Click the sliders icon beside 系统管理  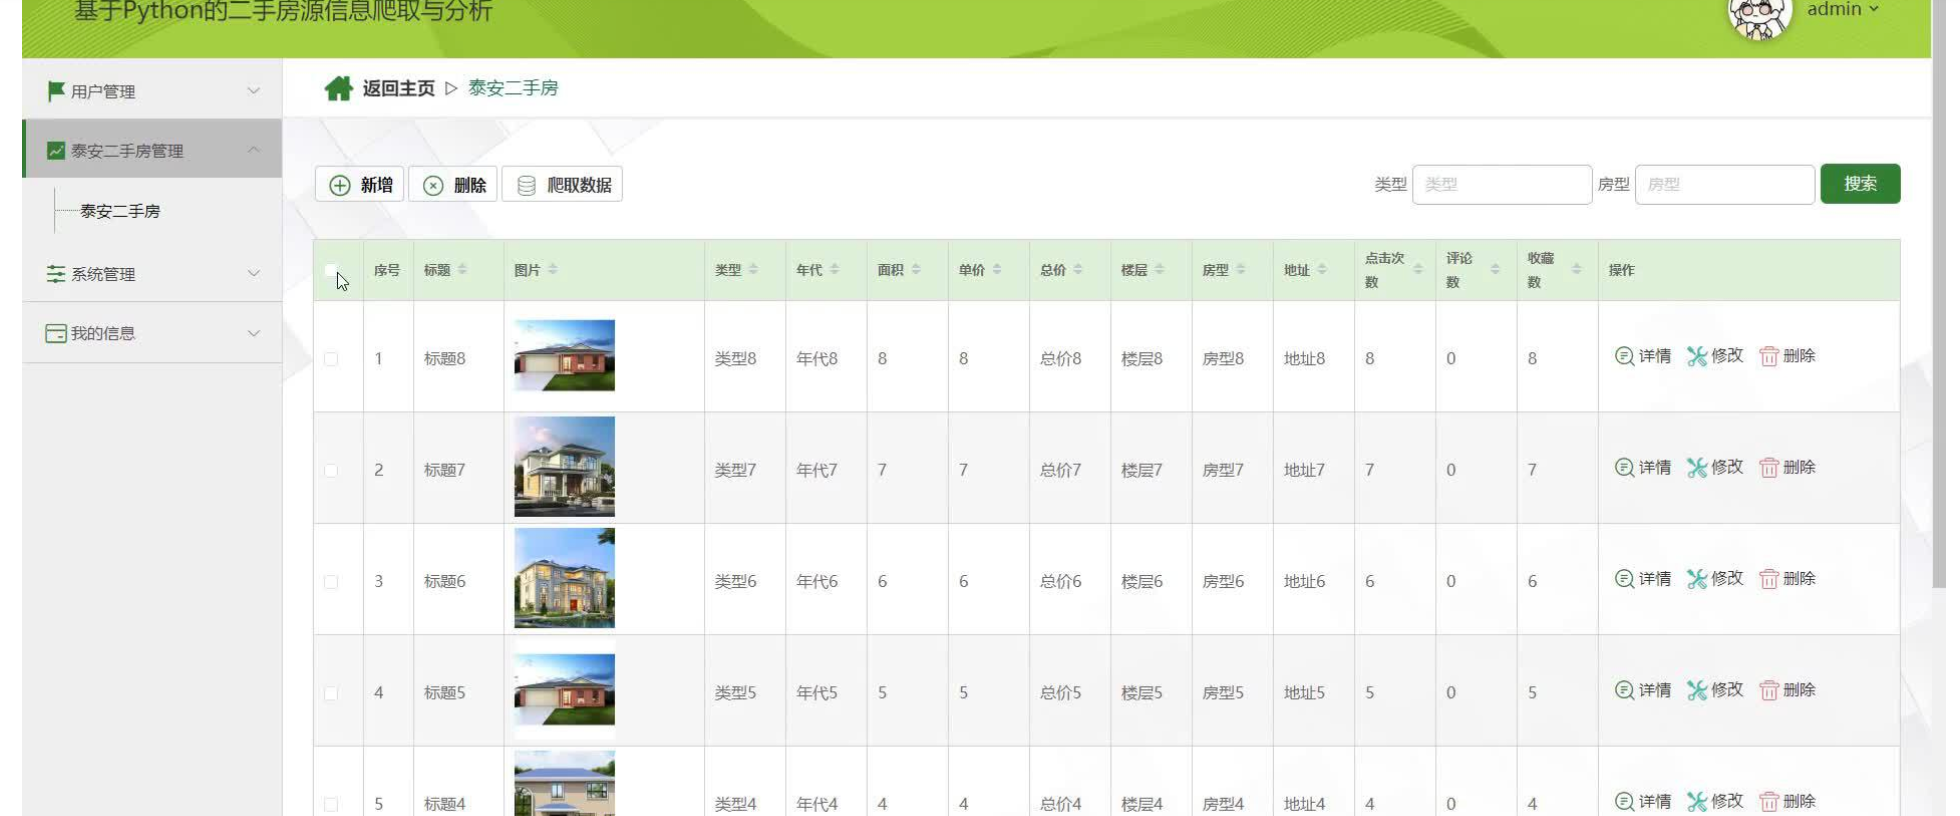point(56,273)
